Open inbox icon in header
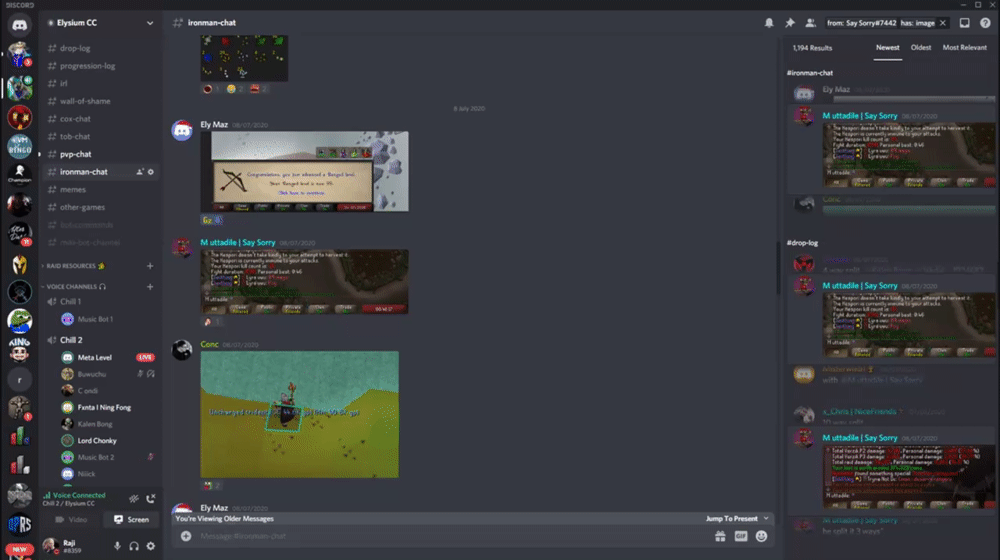The height and width of the screenshot is (560, 1000). point(964,23)
